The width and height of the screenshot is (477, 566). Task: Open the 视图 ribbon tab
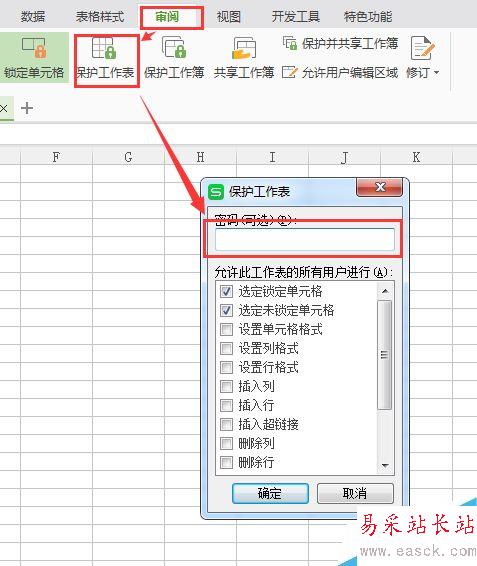coord(229,17)
